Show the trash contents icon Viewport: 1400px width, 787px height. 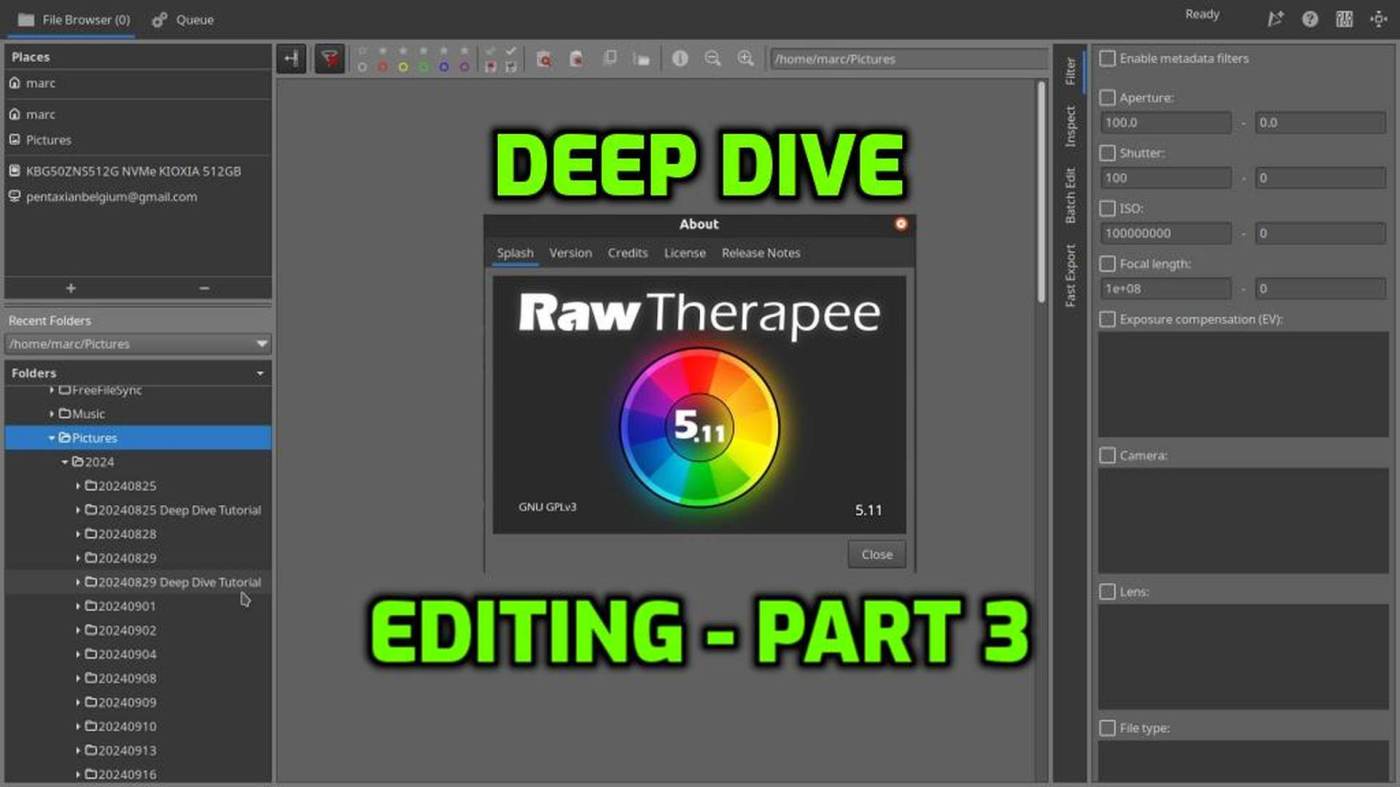[544, 59]
